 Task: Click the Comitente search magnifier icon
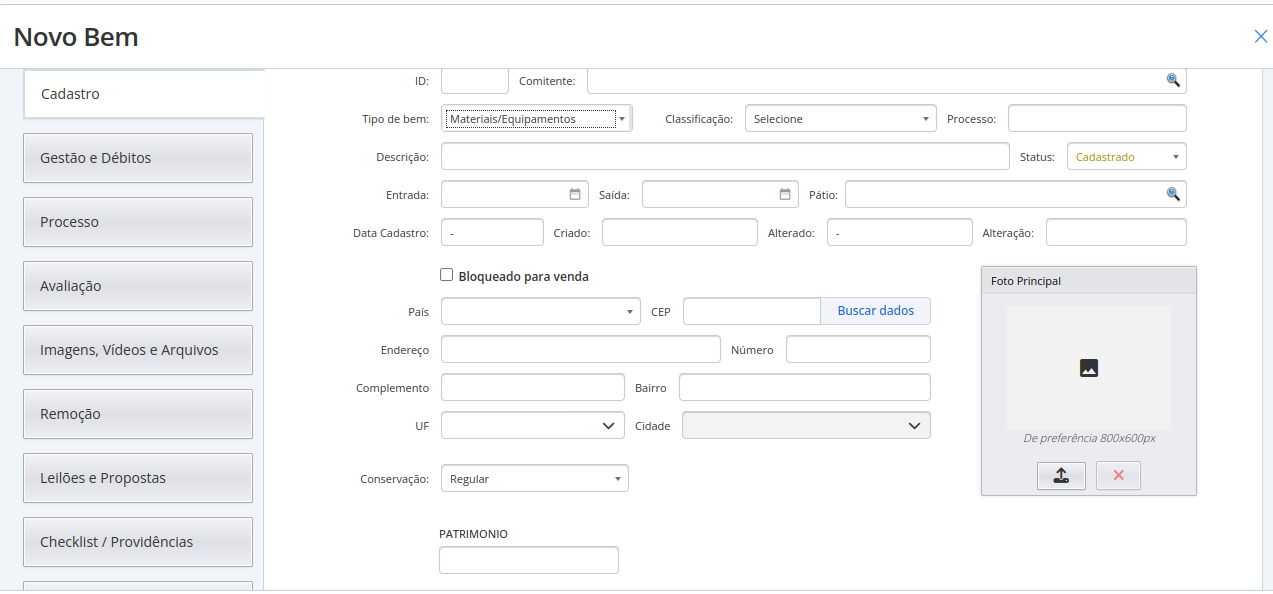tap(1173, 81)
